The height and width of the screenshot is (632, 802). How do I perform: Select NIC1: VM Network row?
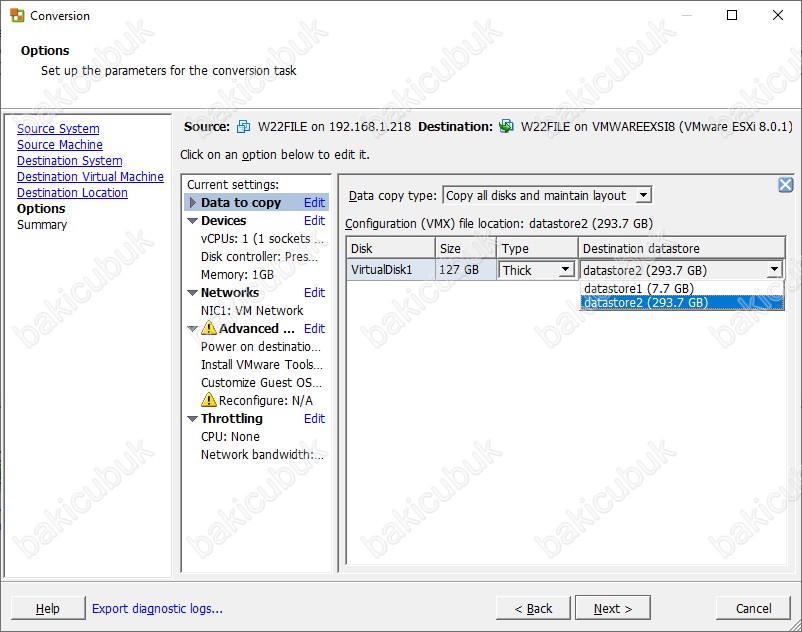click(x=252, y=310)
